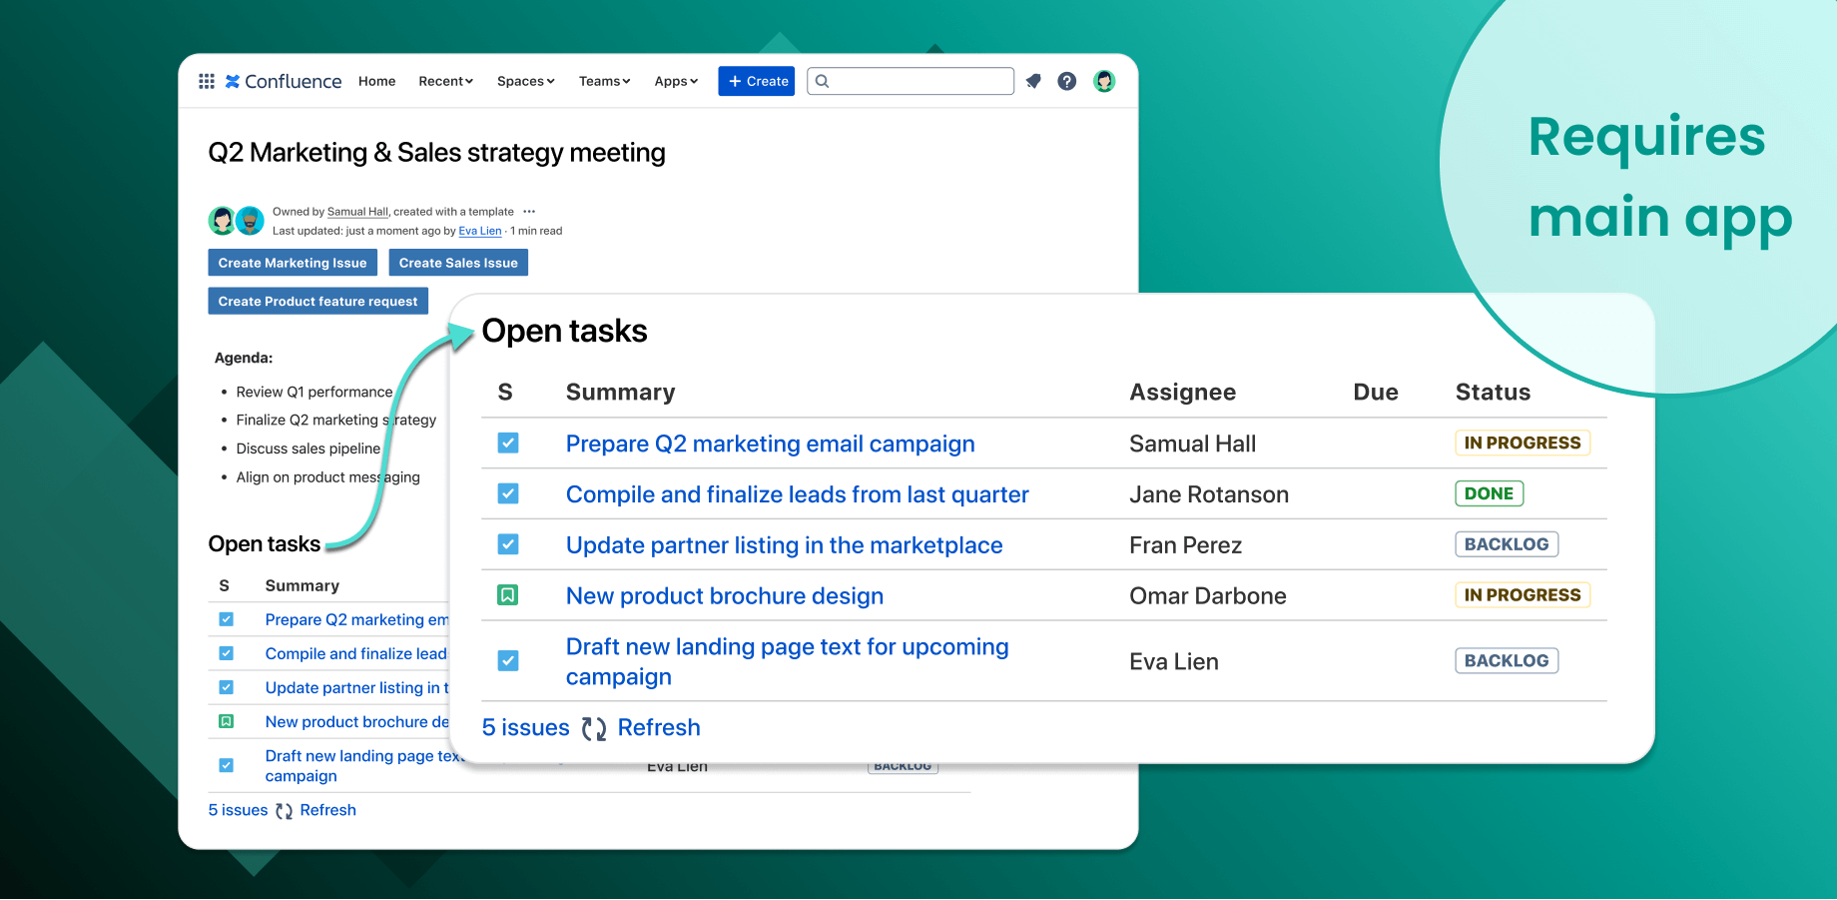Click the Assignee column header
1837x900 pixels.
click(x=1182, y=392)
